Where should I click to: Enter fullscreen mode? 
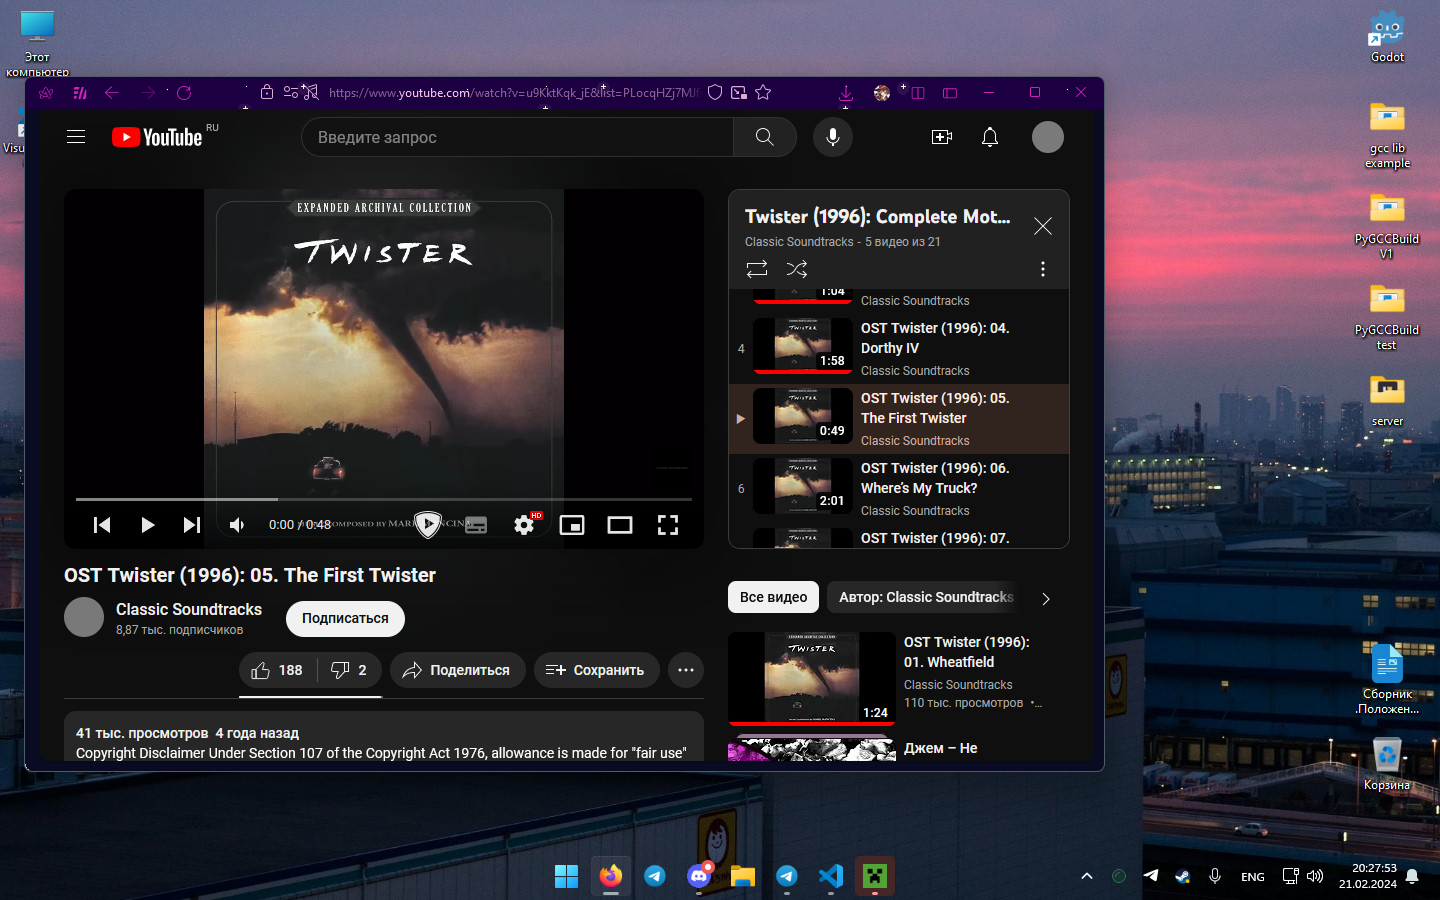tap(668, 525)
